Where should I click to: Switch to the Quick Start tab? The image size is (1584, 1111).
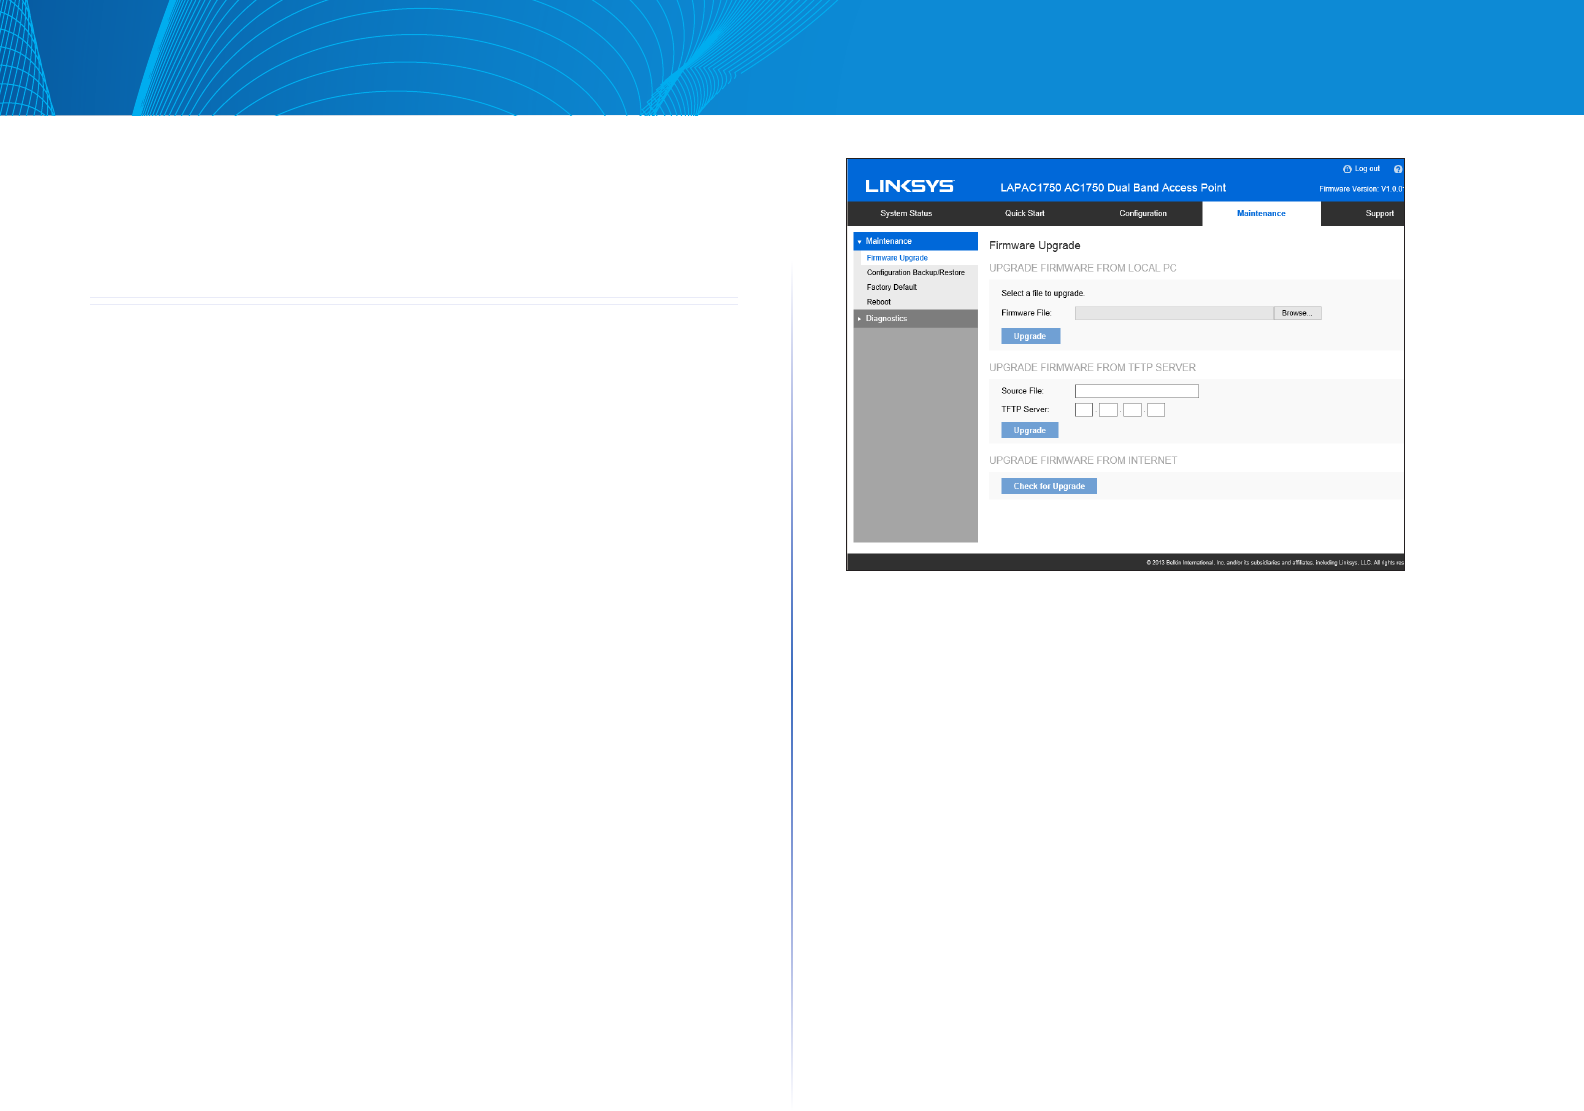1024,213
